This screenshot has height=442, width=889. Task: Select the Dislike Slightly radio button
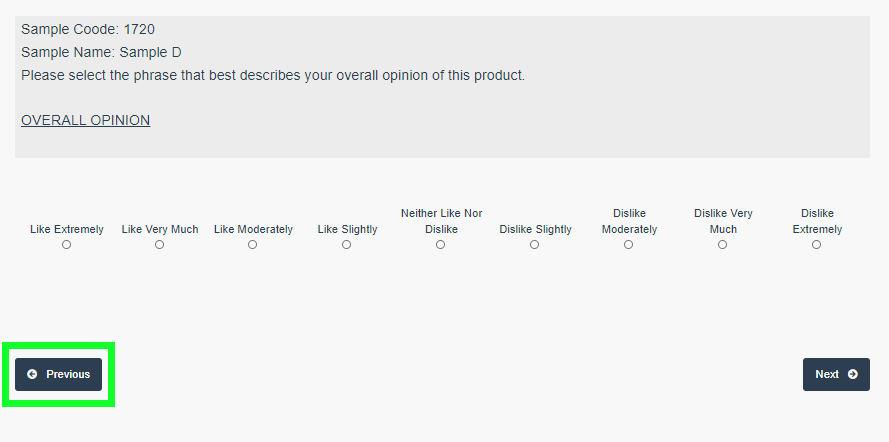[535, 245]
